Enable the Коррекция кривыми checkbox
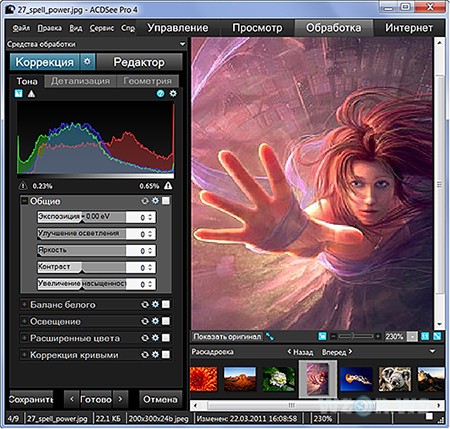 click(166, 355)
